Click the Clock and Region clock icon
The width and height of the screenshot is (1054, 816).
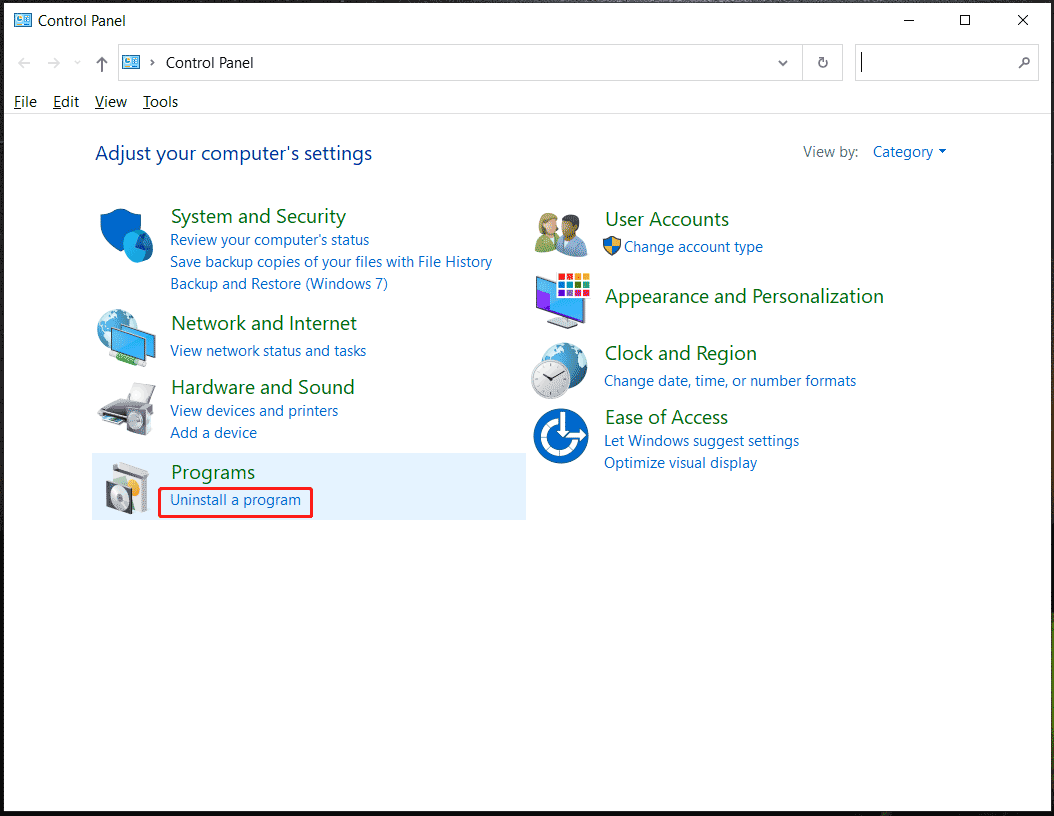point(559,370)
